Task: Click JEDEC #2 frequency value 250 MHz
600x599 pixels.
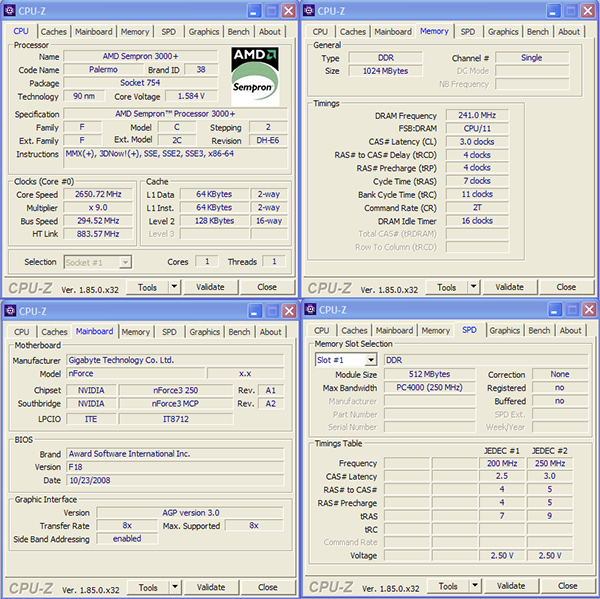Action: [549, 463]
